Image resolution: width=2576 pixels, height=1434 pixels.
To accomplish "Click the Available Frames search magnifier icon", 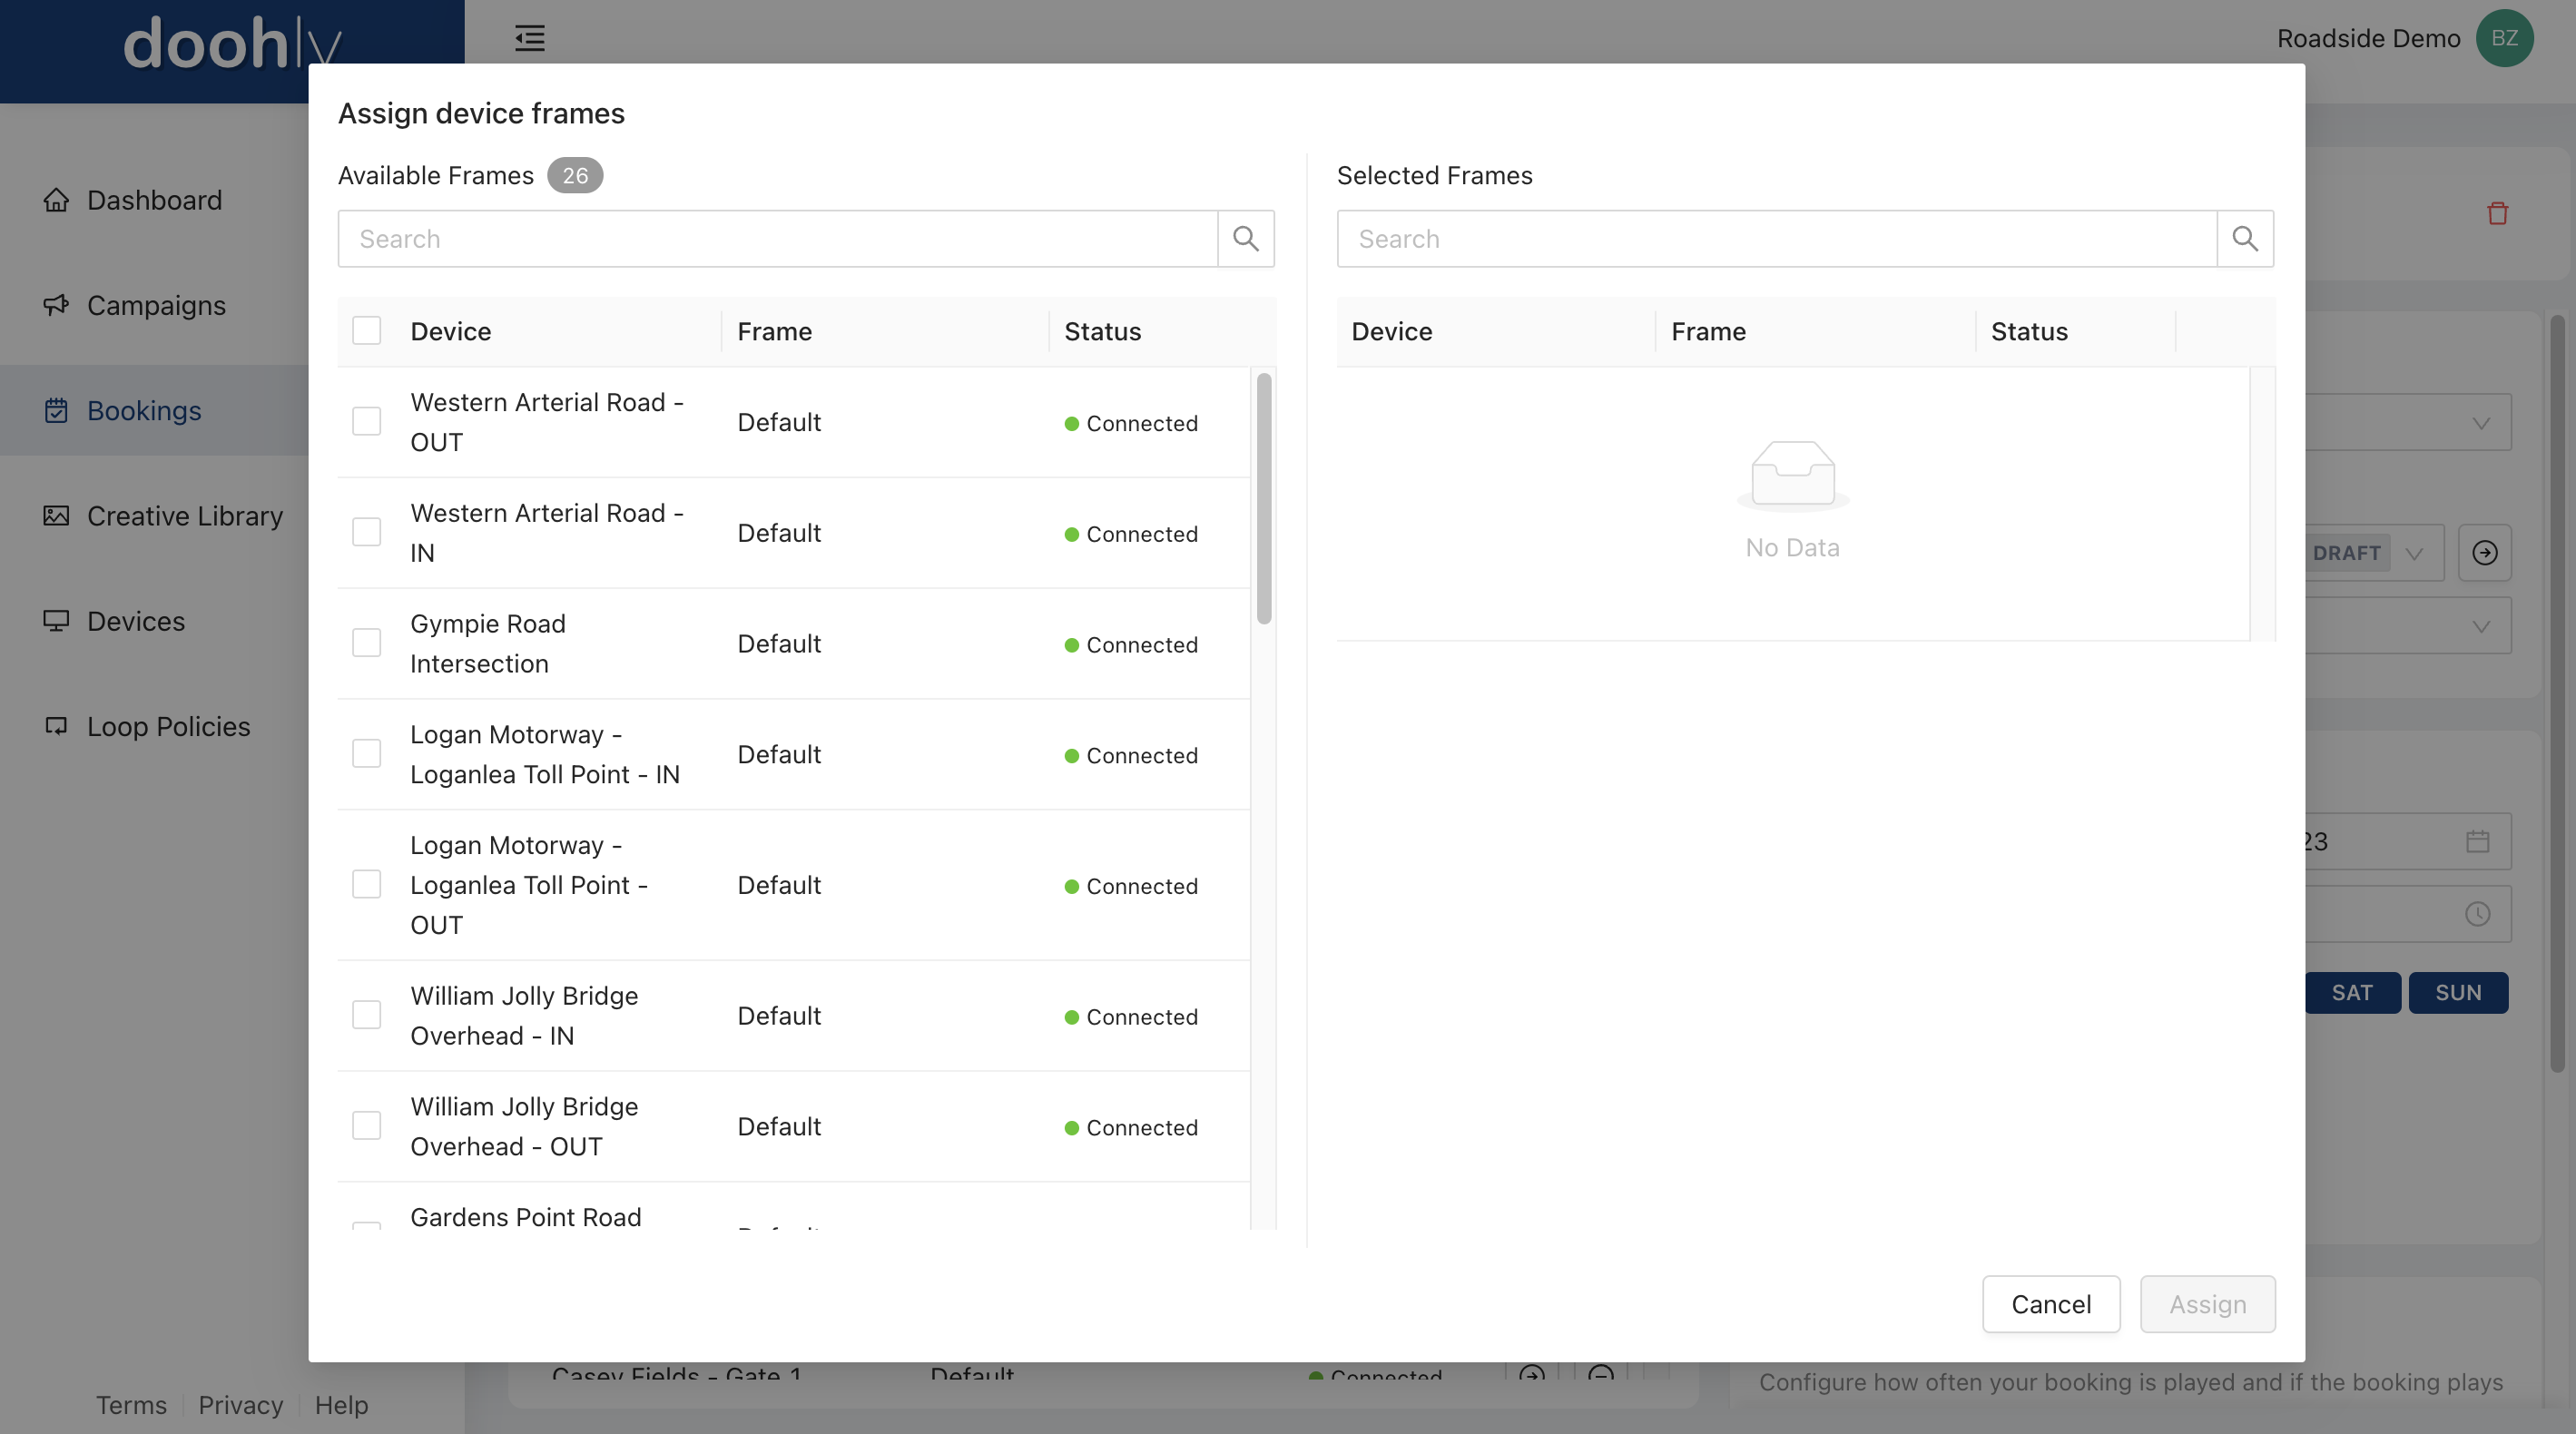I will [1245, 238].
